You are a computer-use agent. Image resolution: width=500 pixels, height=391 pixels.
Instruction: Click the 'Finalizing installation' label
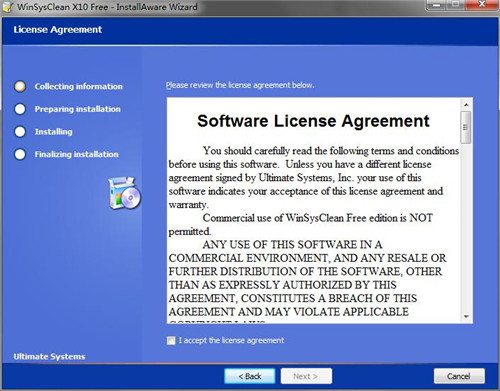click(x=77, y=154)
